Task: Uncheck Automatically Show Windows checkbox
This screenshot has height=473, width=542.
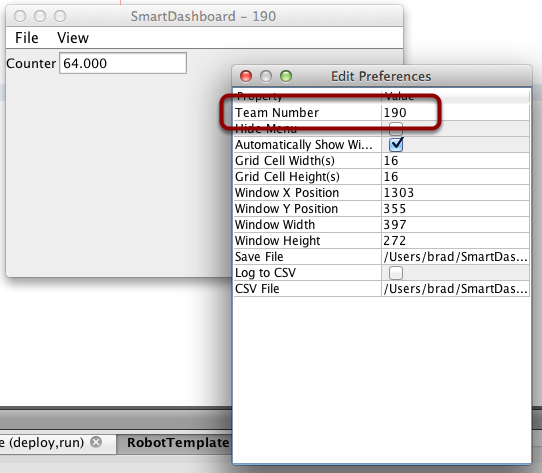Action: tap(396, 145)
